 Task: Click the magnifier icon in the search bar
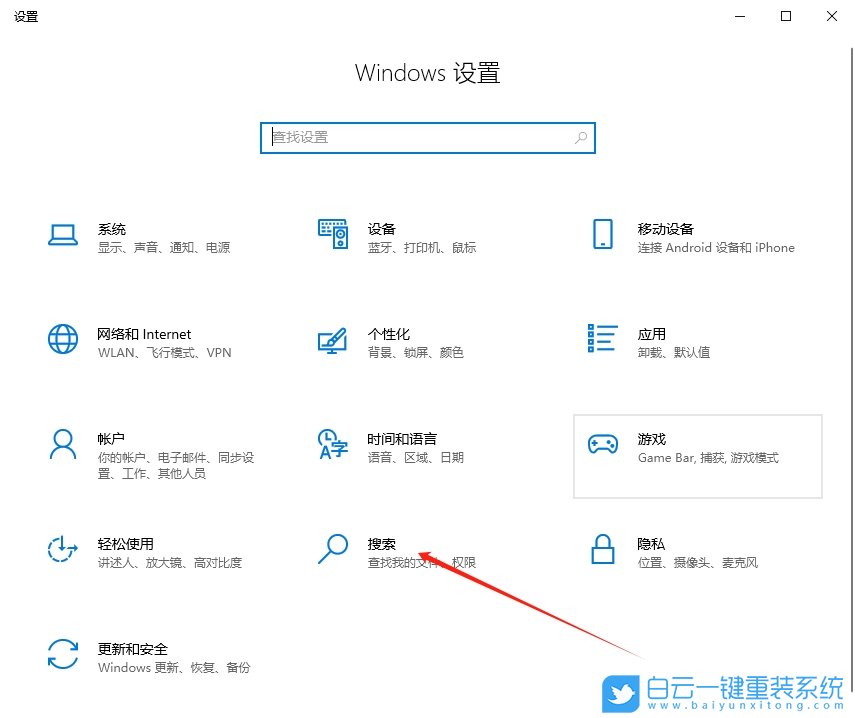point(581,137)
